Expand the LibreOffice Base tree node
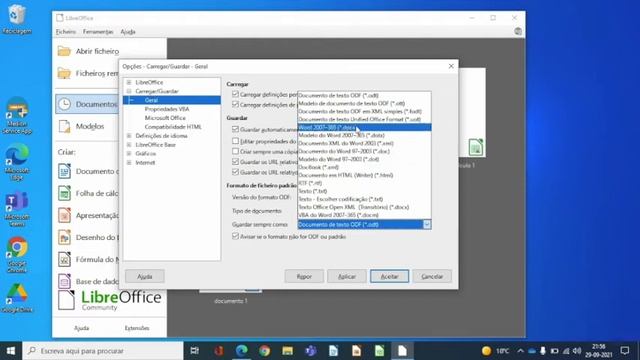Screen dimensions: 640x360 click(x=129, y=145)
